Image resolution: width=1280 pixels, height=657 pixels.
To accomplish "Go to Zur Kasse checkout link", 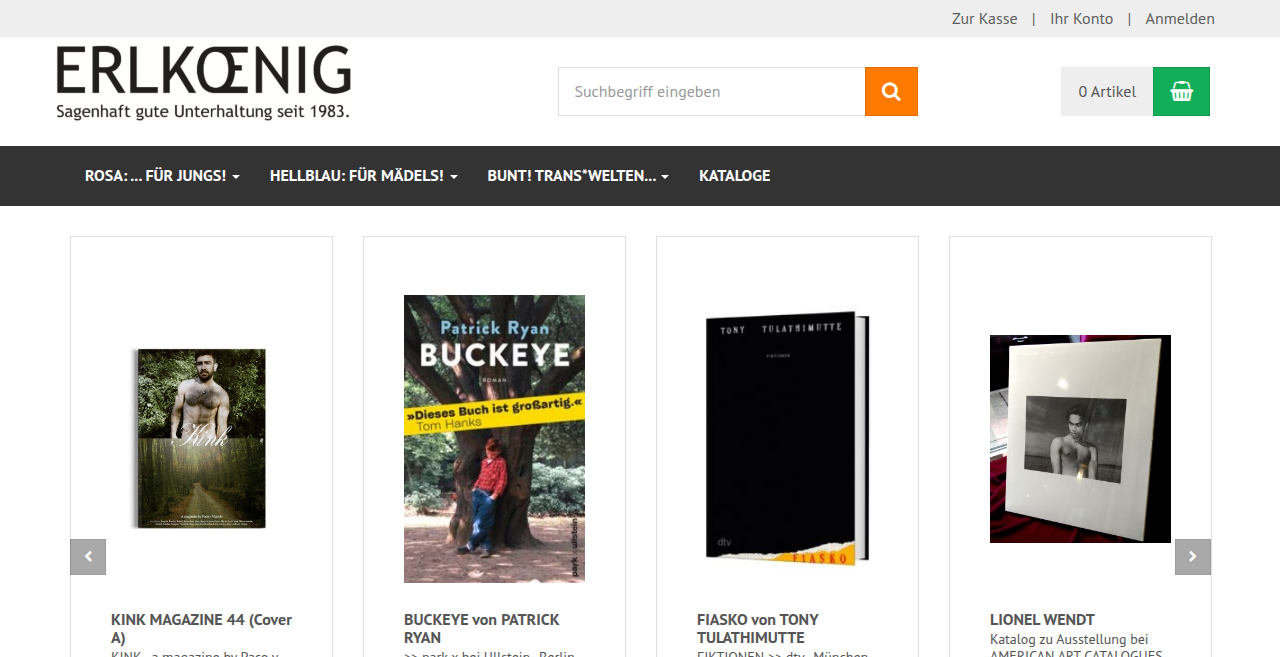I will pyautogui.click(x=985, y=19).
